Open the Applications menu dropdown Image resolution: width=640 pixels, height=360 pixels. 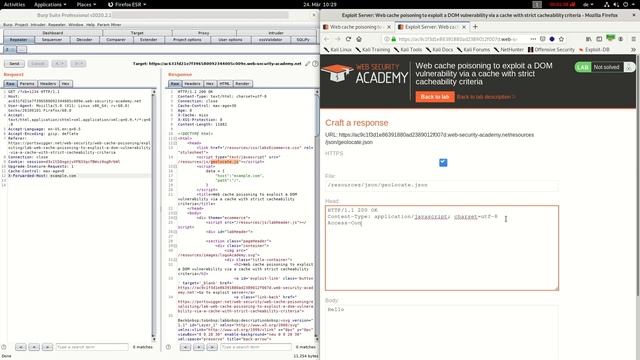pyautogui.click(x=50, y=4)
